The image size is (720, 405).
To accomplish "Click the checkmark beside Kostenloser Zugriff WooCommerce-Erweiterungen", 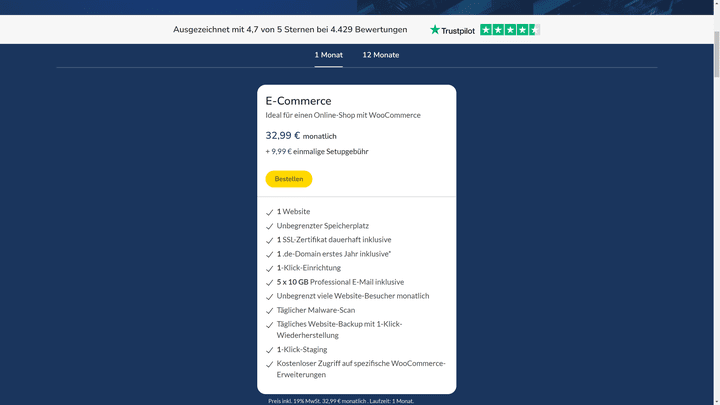I will (x=270, y=364).
